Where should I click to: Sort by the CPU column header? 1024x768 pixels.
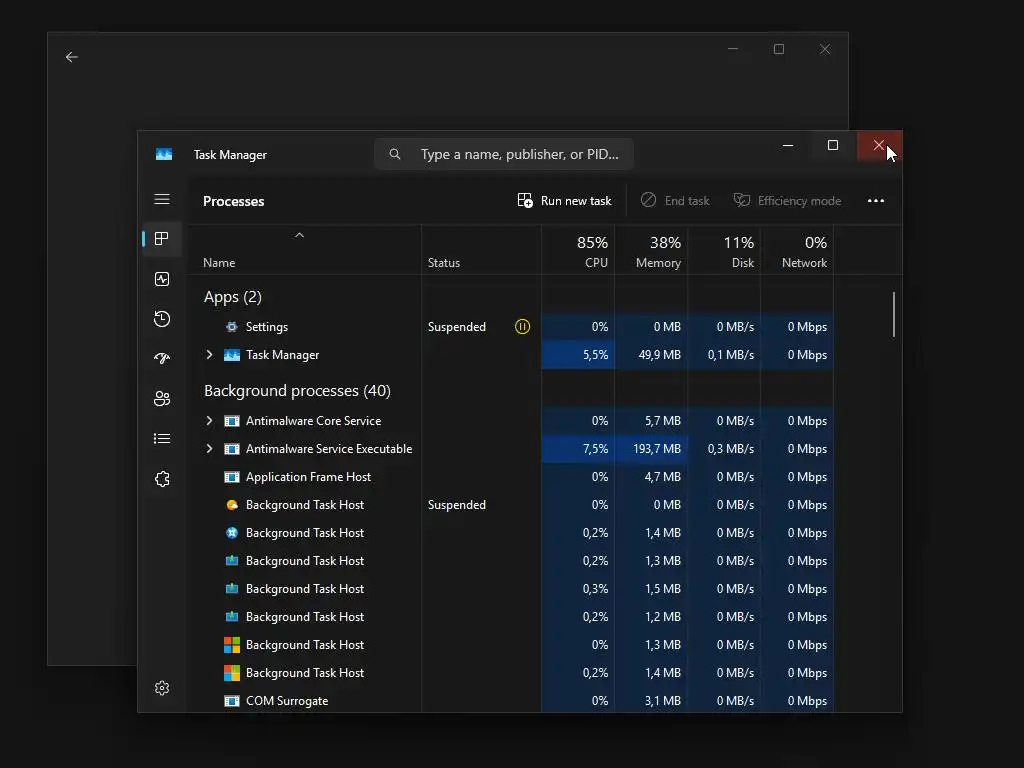[578, 251]
